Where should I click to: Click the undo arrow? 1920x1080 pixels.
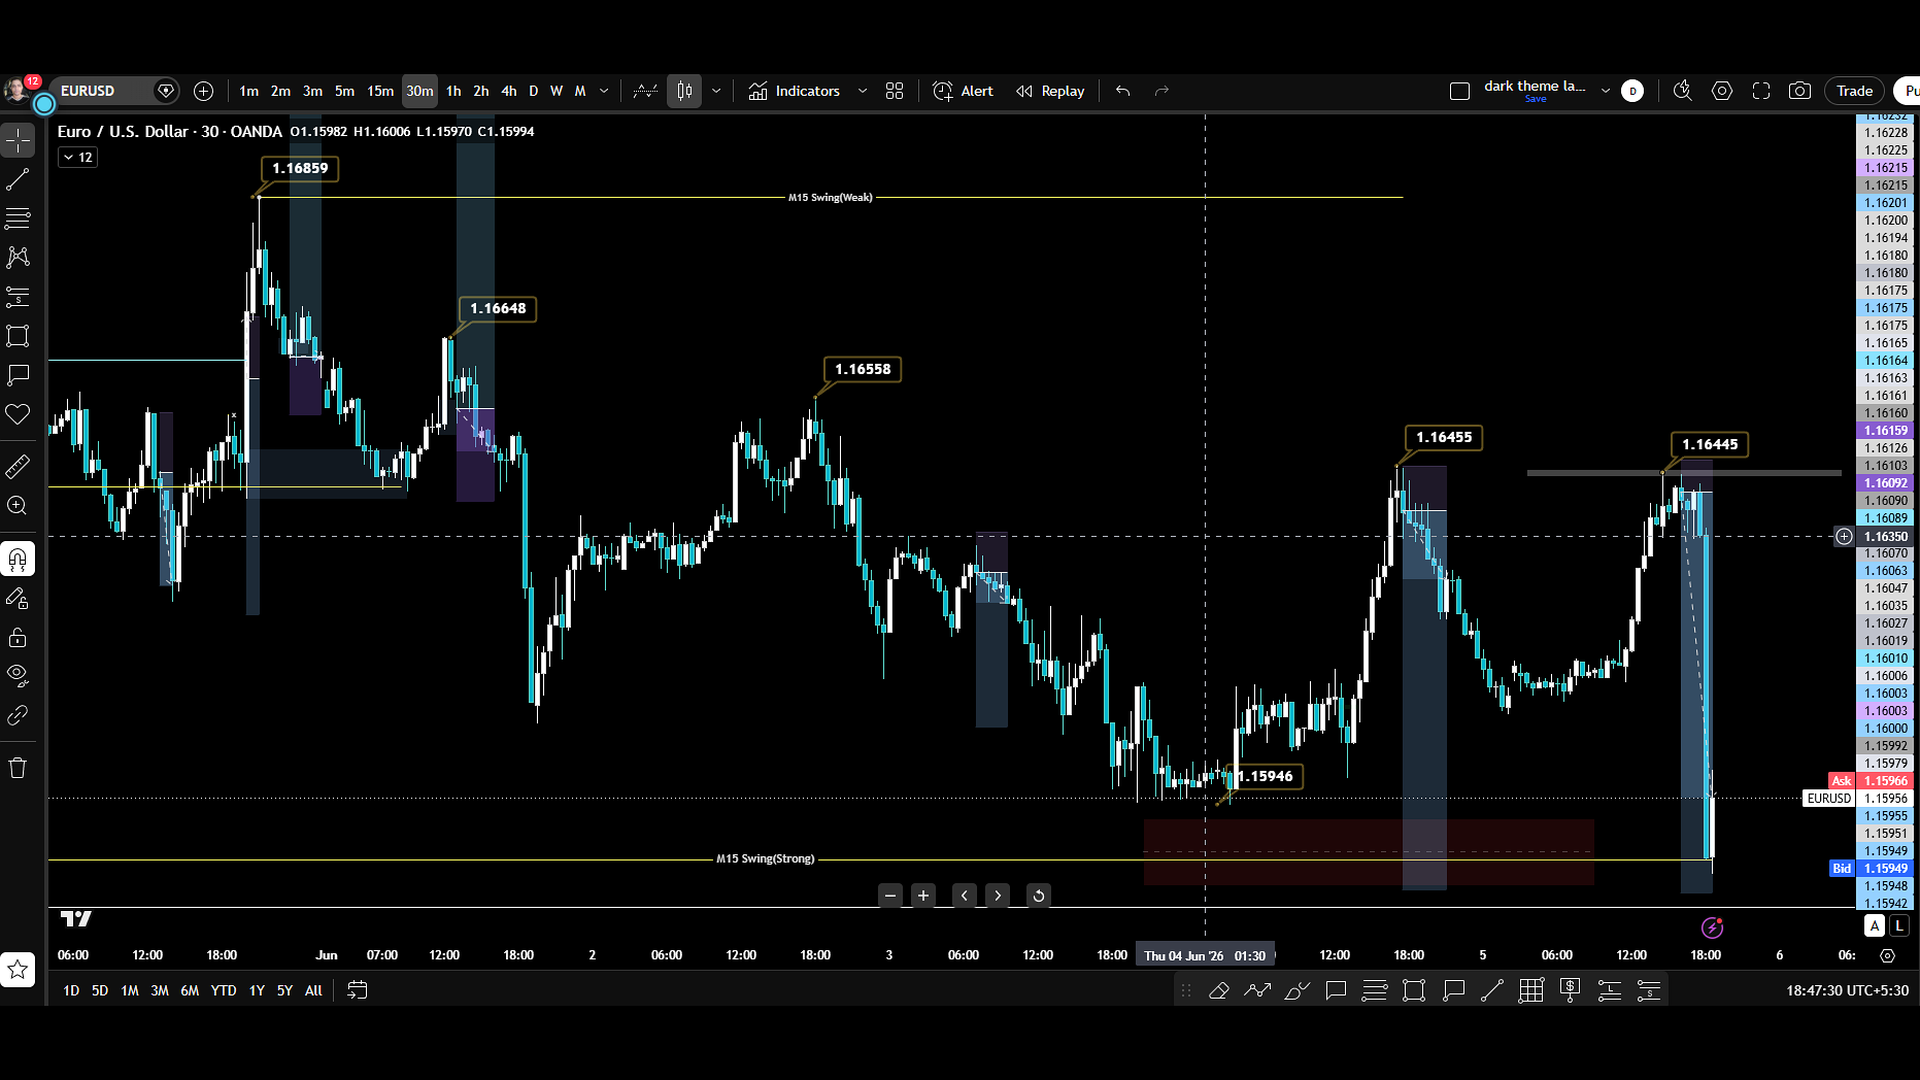pos(1123,91)
